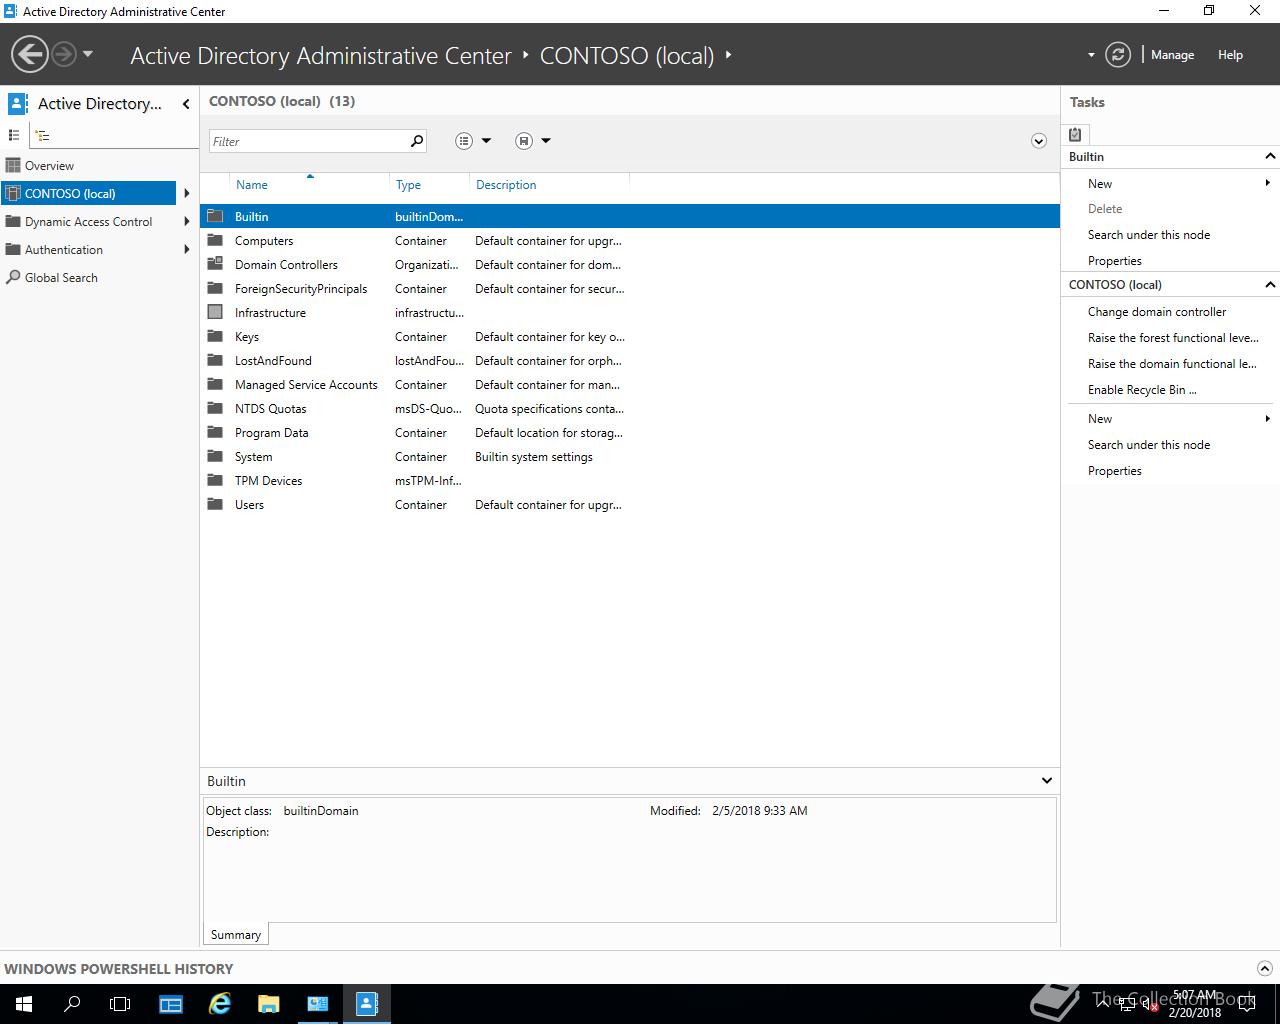Launch Internet Explorer from taskbar
This screenshot has width=1280, height=1024.
220,1004
